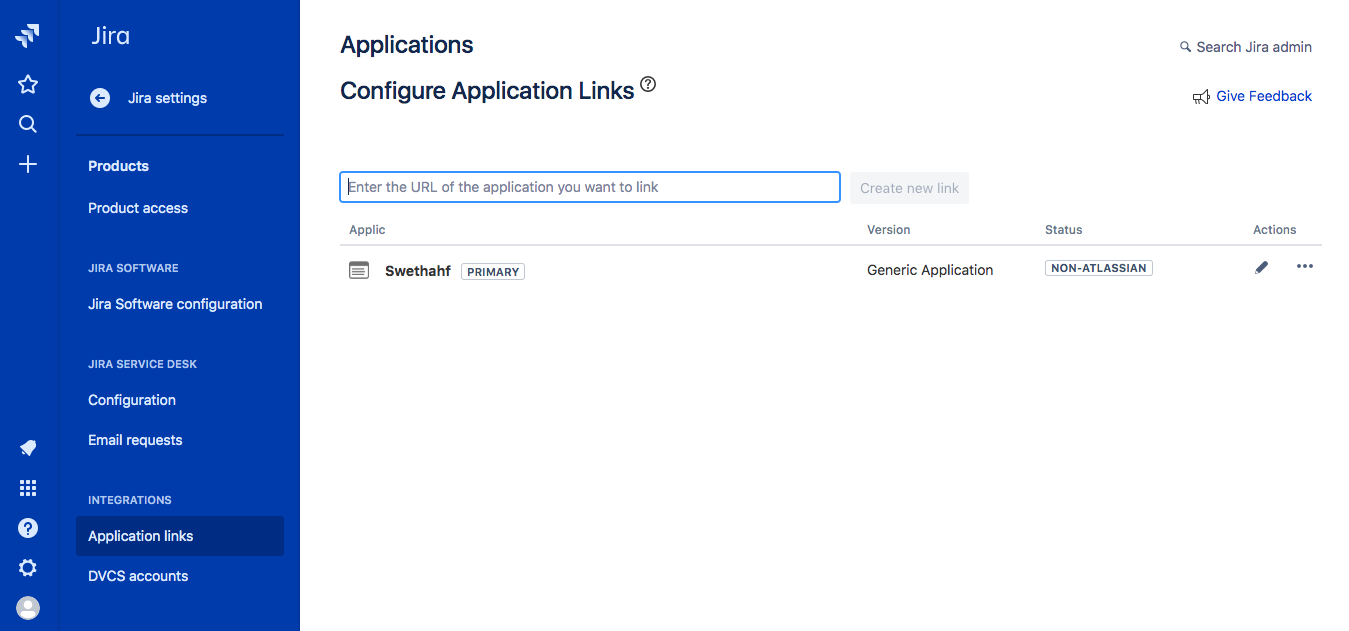This screenshot has width=1349, height=631.
Task: Click the Generic Application version text
Action: coord(930,270)
